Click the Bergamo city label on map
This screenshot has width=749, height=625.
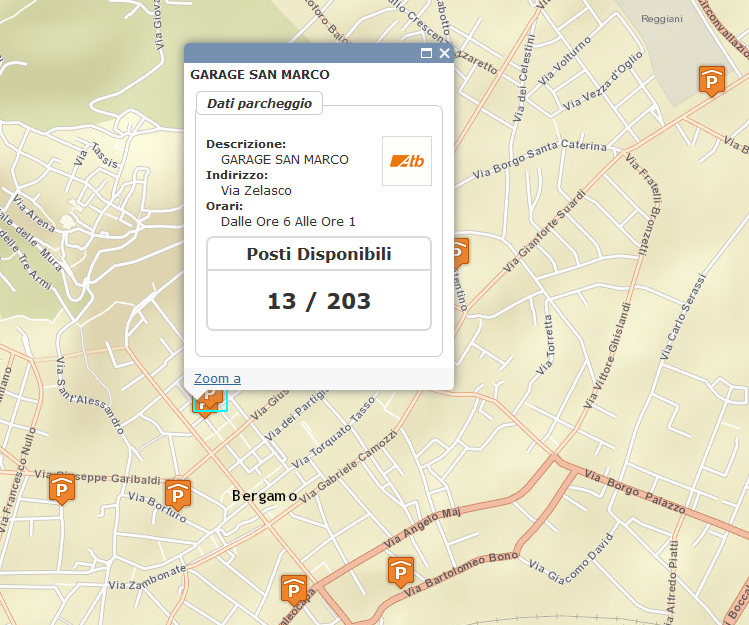[x=264, y=496]
